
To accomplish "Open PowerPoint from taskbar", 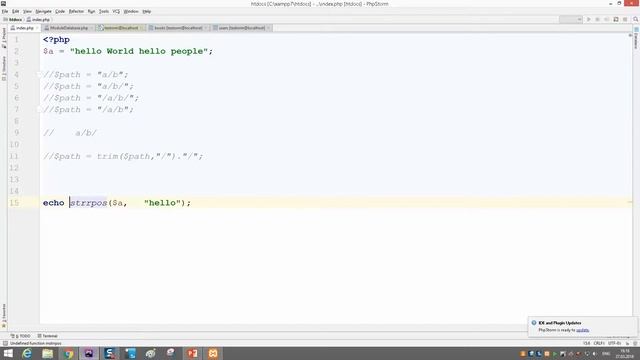I will point(192,353).
